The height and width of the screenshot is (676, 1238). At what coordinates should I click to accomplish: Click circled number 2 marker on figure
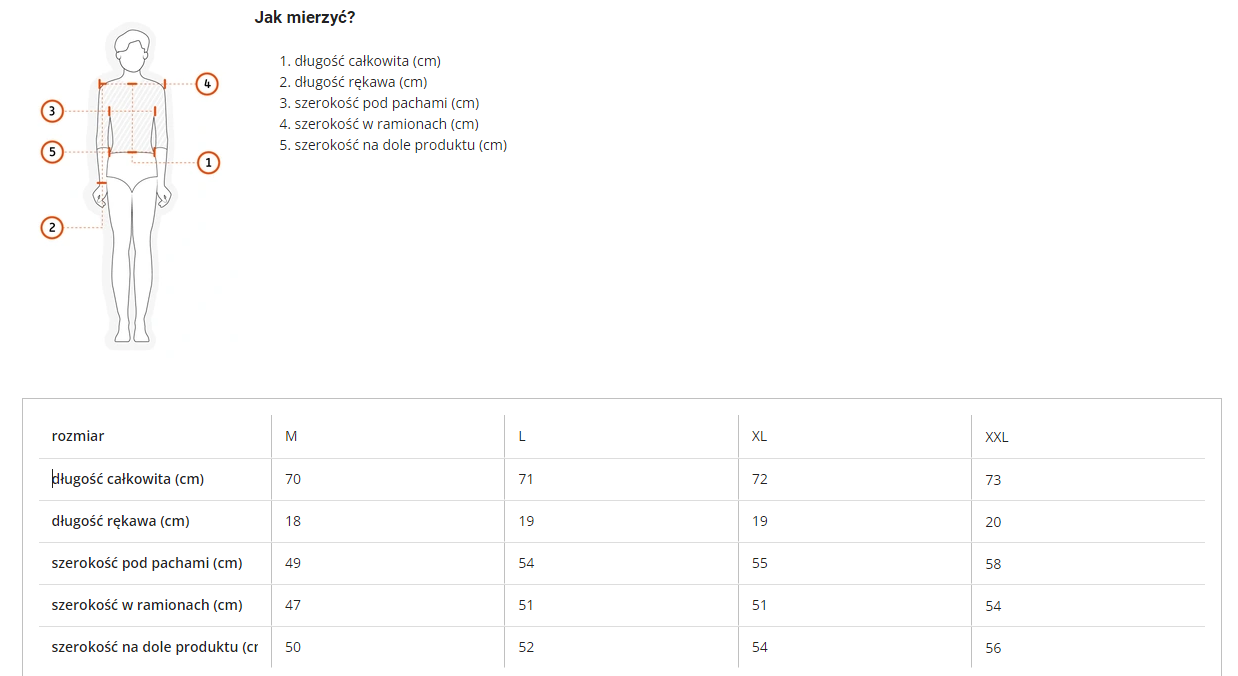[x=52, y=228]
